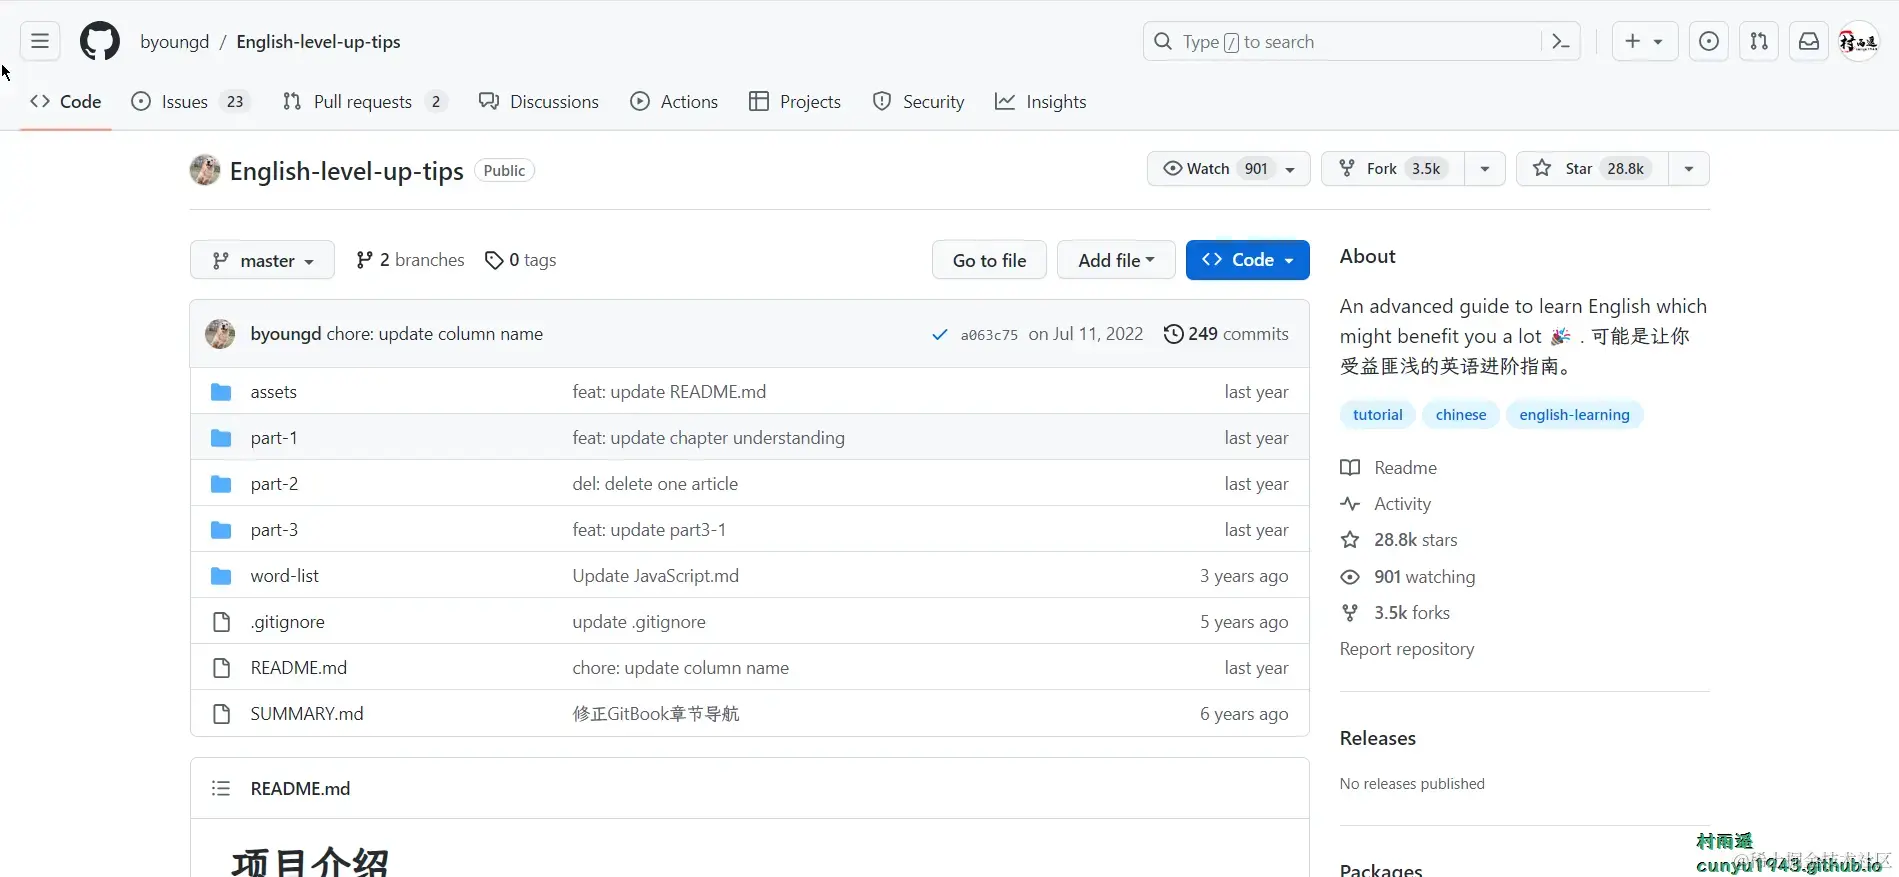The height and width of the screenshot is (877, 1899).
Task: Switch to the Pull requests tab
Action: click(364, 102)
